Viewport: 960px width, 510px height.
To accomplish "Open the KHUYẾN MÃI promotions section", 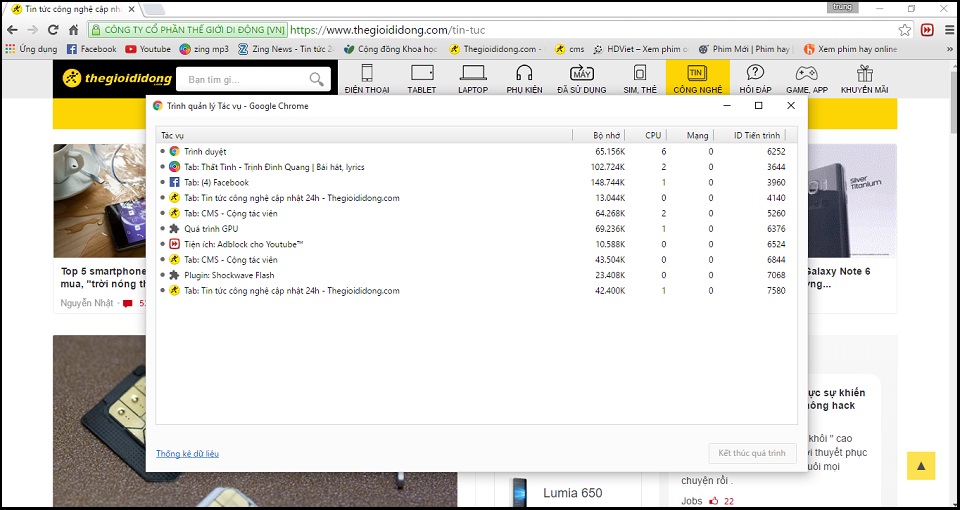I will 864,79.
